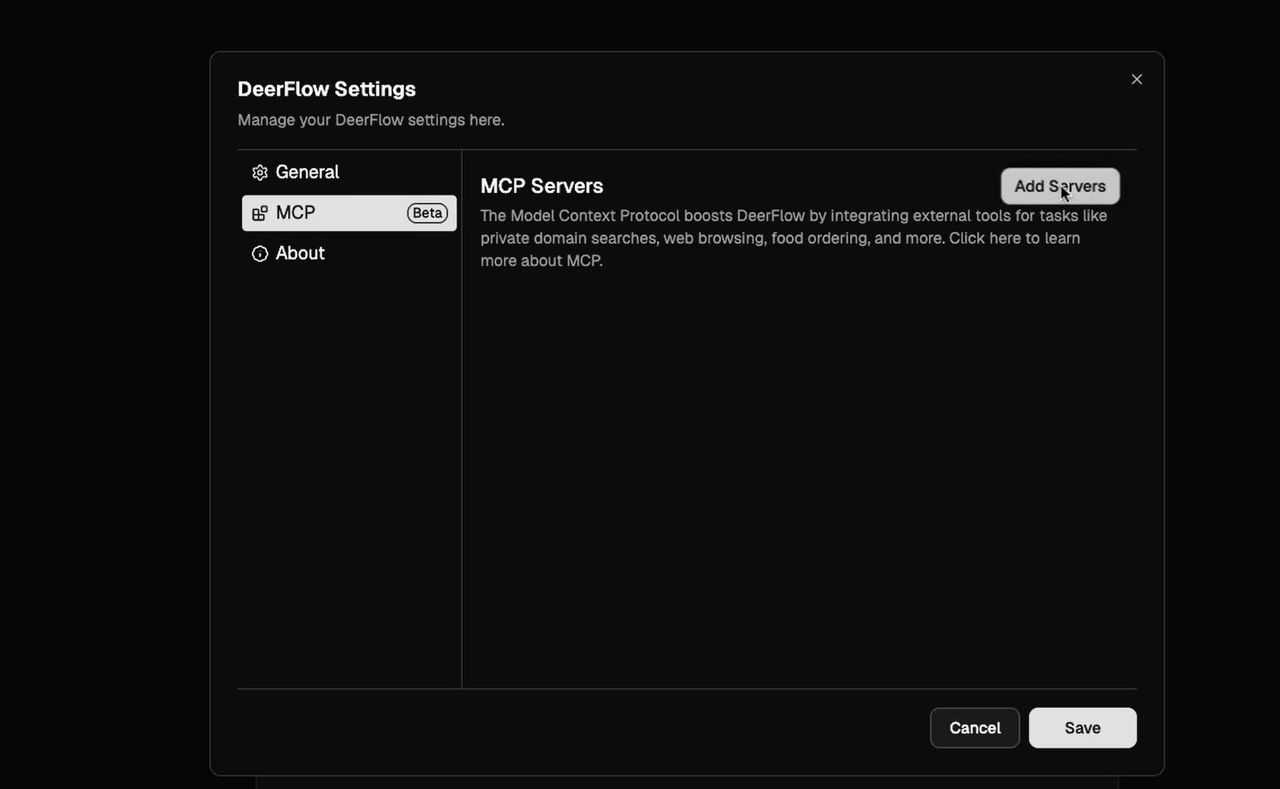
Task: Open the About tab
Action: (300, 254)
